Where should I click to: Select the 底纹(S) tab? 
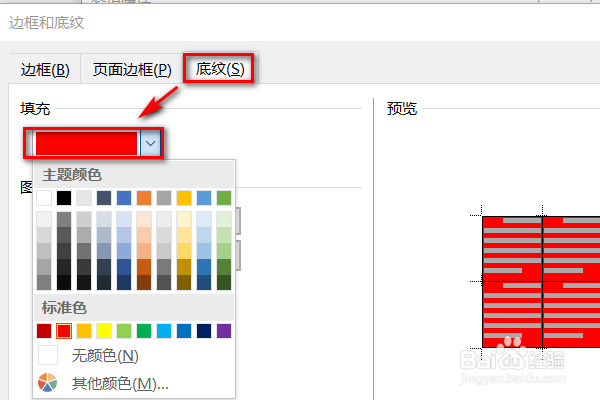tap(220, 69)
